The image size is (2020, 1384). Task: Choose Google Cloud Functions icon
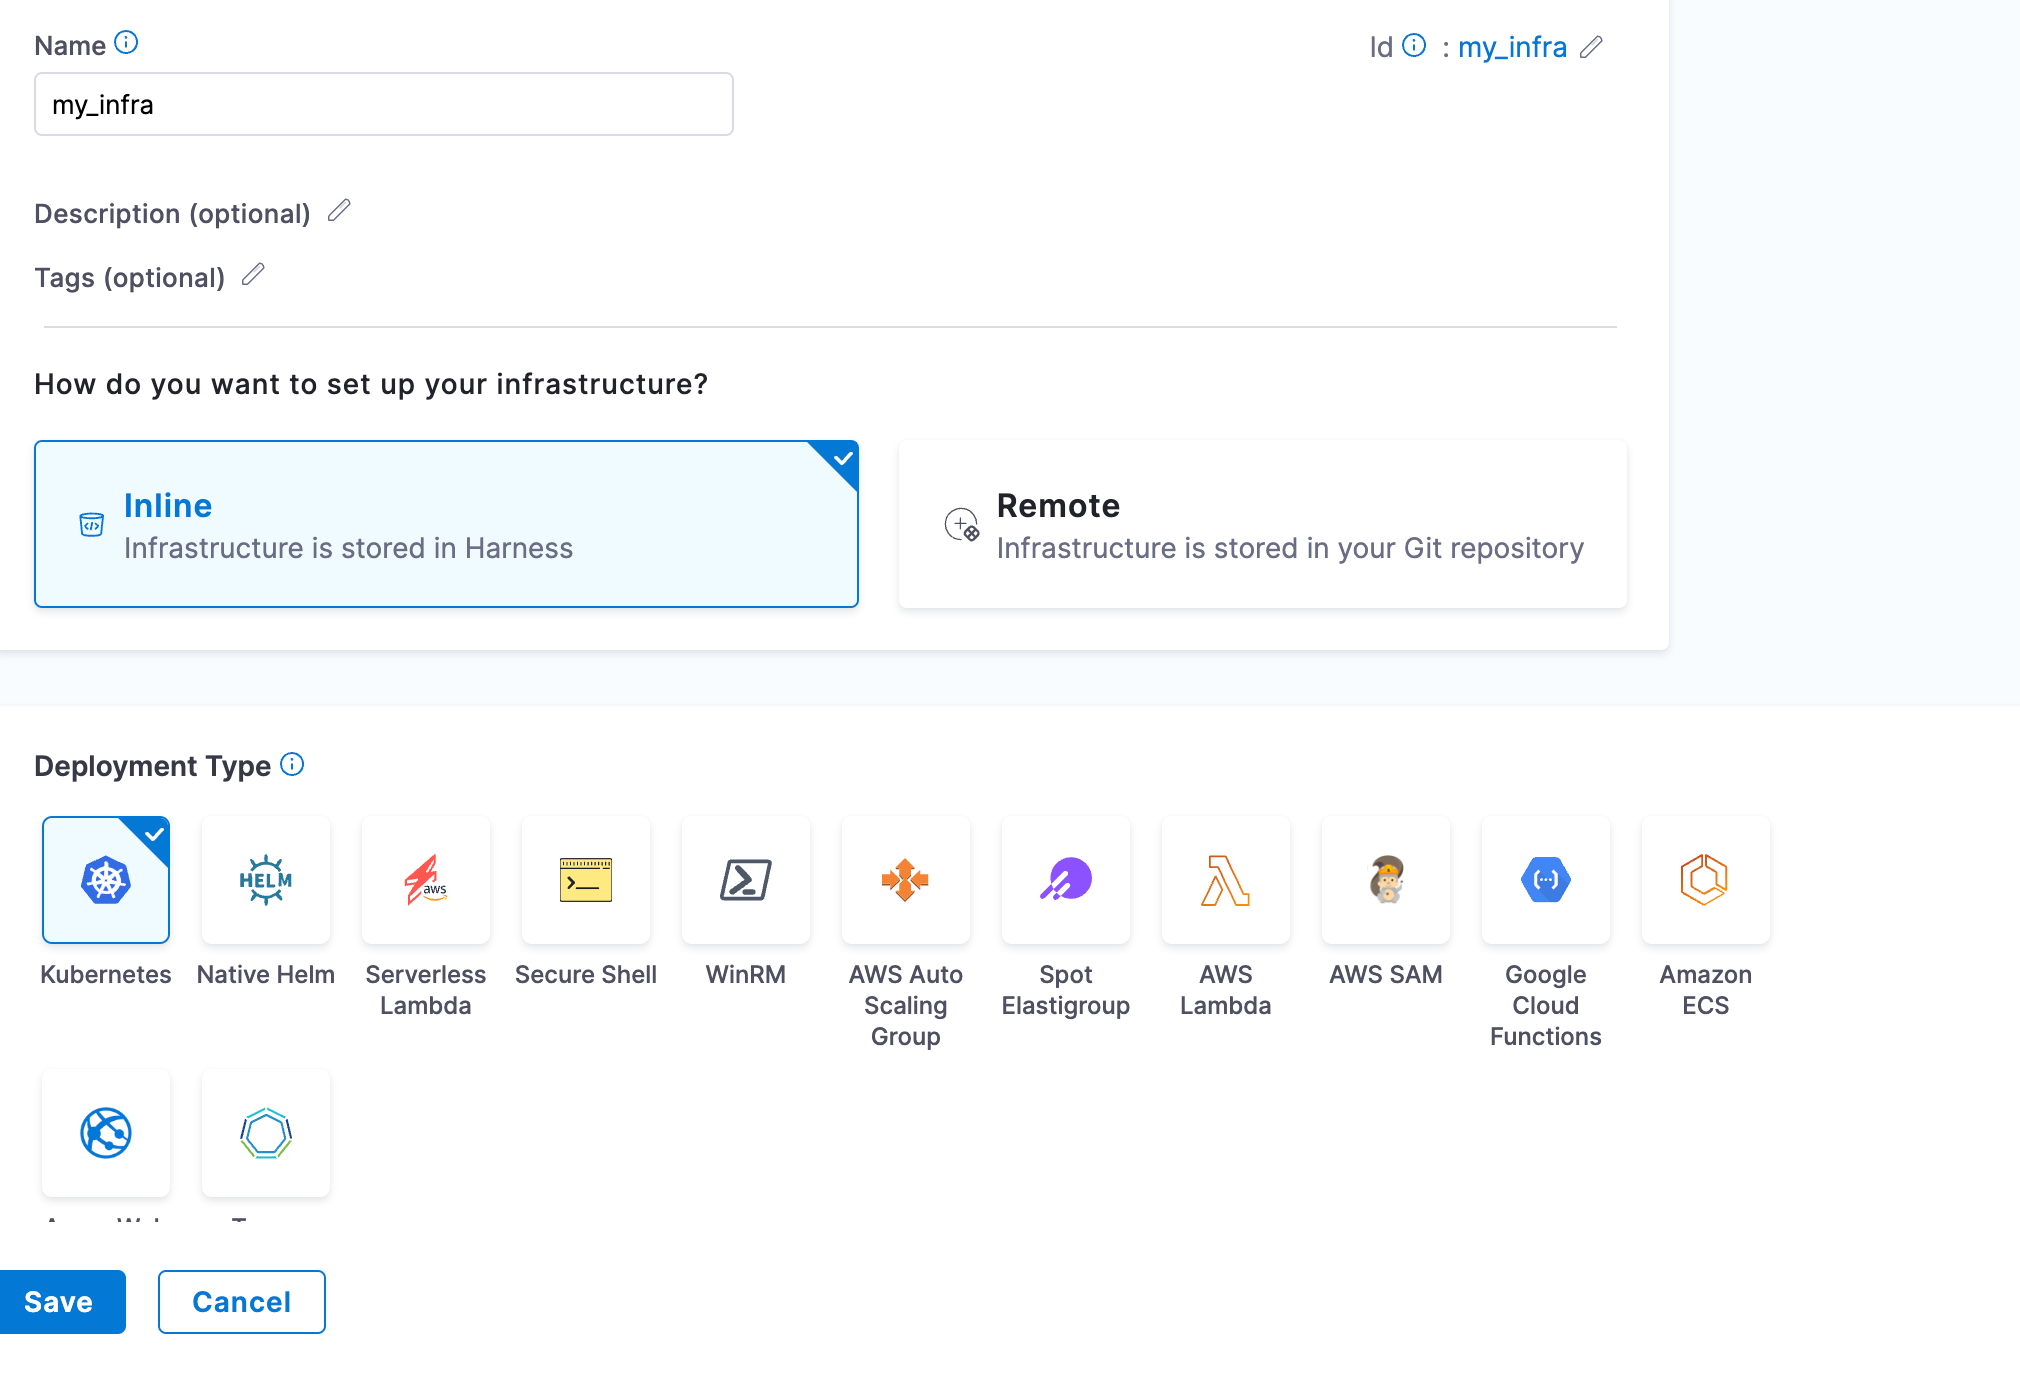tap(1546, 880)
